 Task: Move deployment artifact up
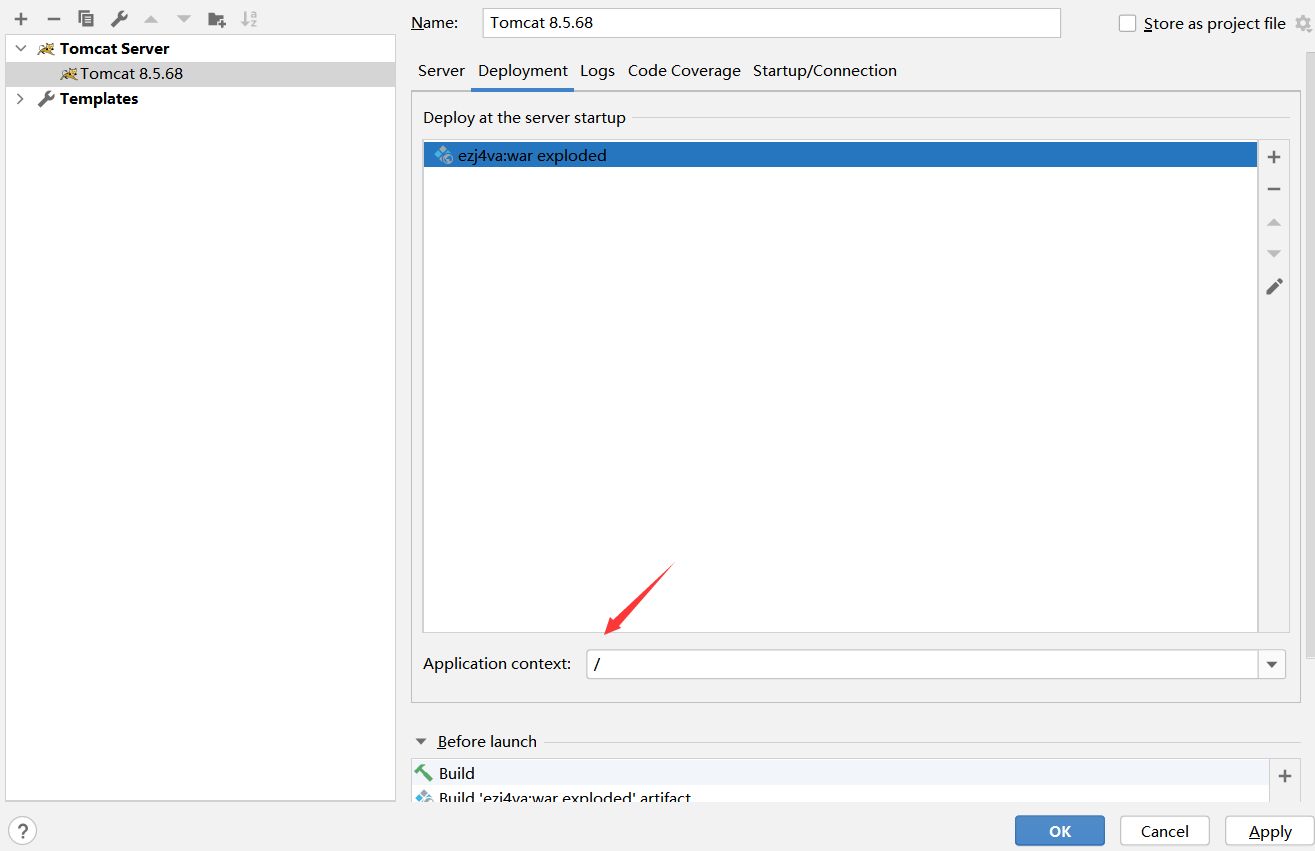click(x=1274, y=222)
